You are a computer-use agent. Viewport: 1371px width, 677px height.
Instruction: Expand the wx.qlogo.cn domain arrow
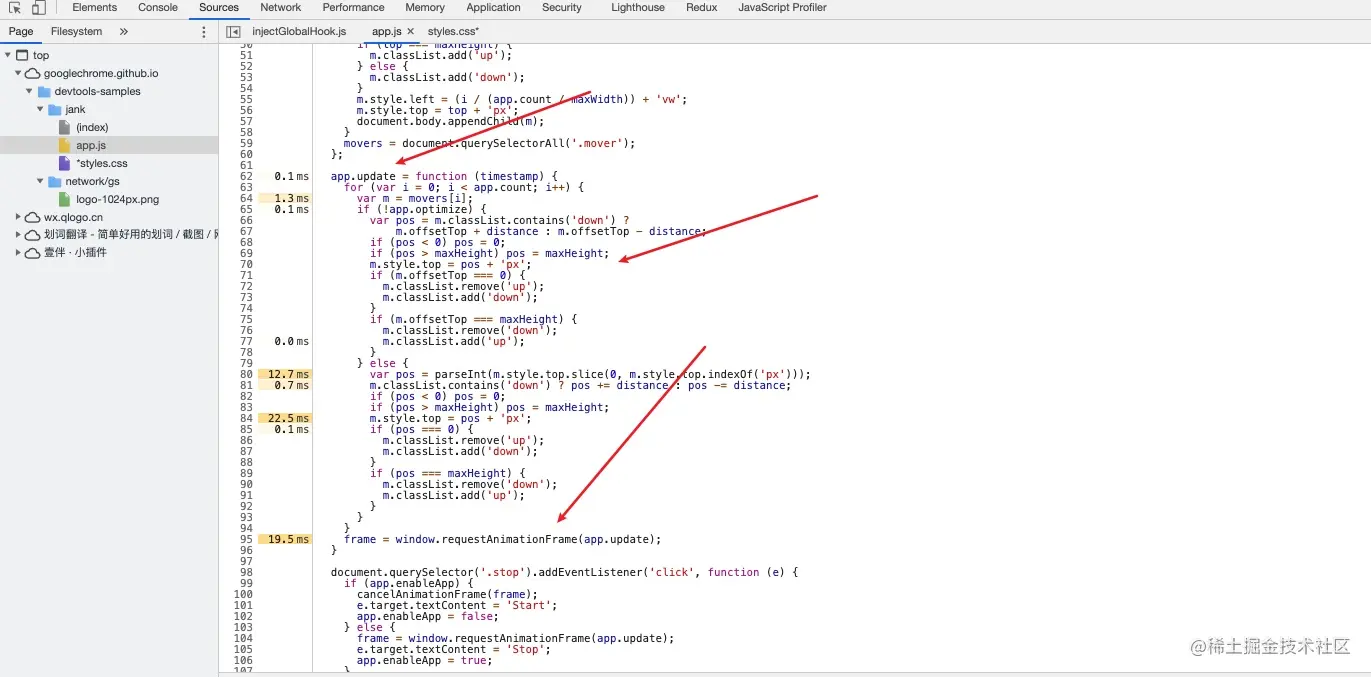(x=19, y=217)
